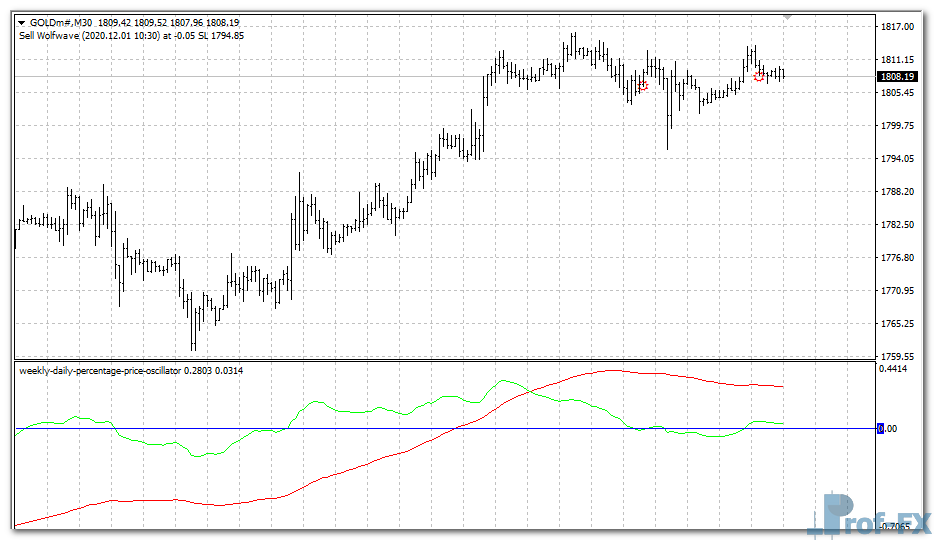Click the 1788.20 price scale label
This screenshot has height=540, width=934.
click(897, 192)
